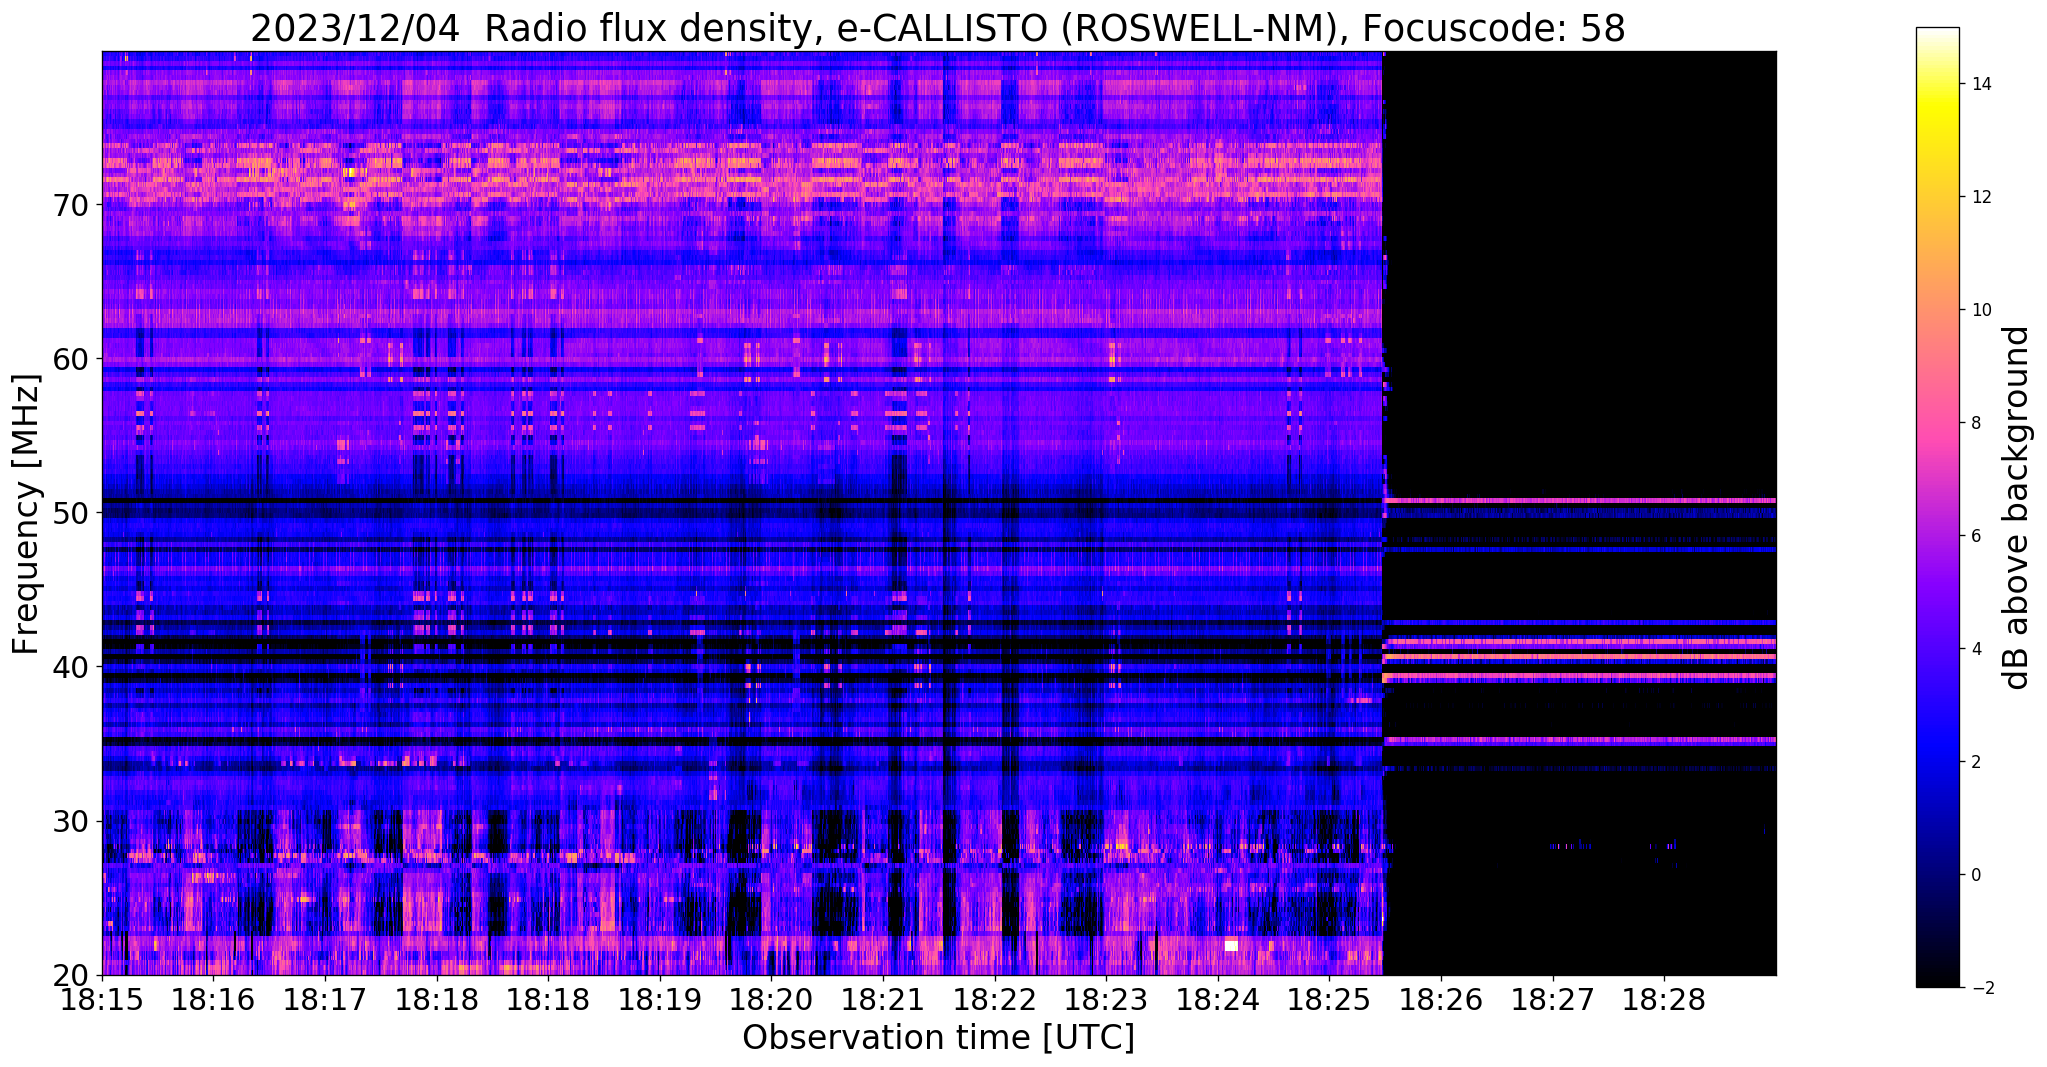The width and height of the screenshot is (2047, 1067).
Task: Pick the 12 dB colorbar tick label
Action: coord(1981,197)
